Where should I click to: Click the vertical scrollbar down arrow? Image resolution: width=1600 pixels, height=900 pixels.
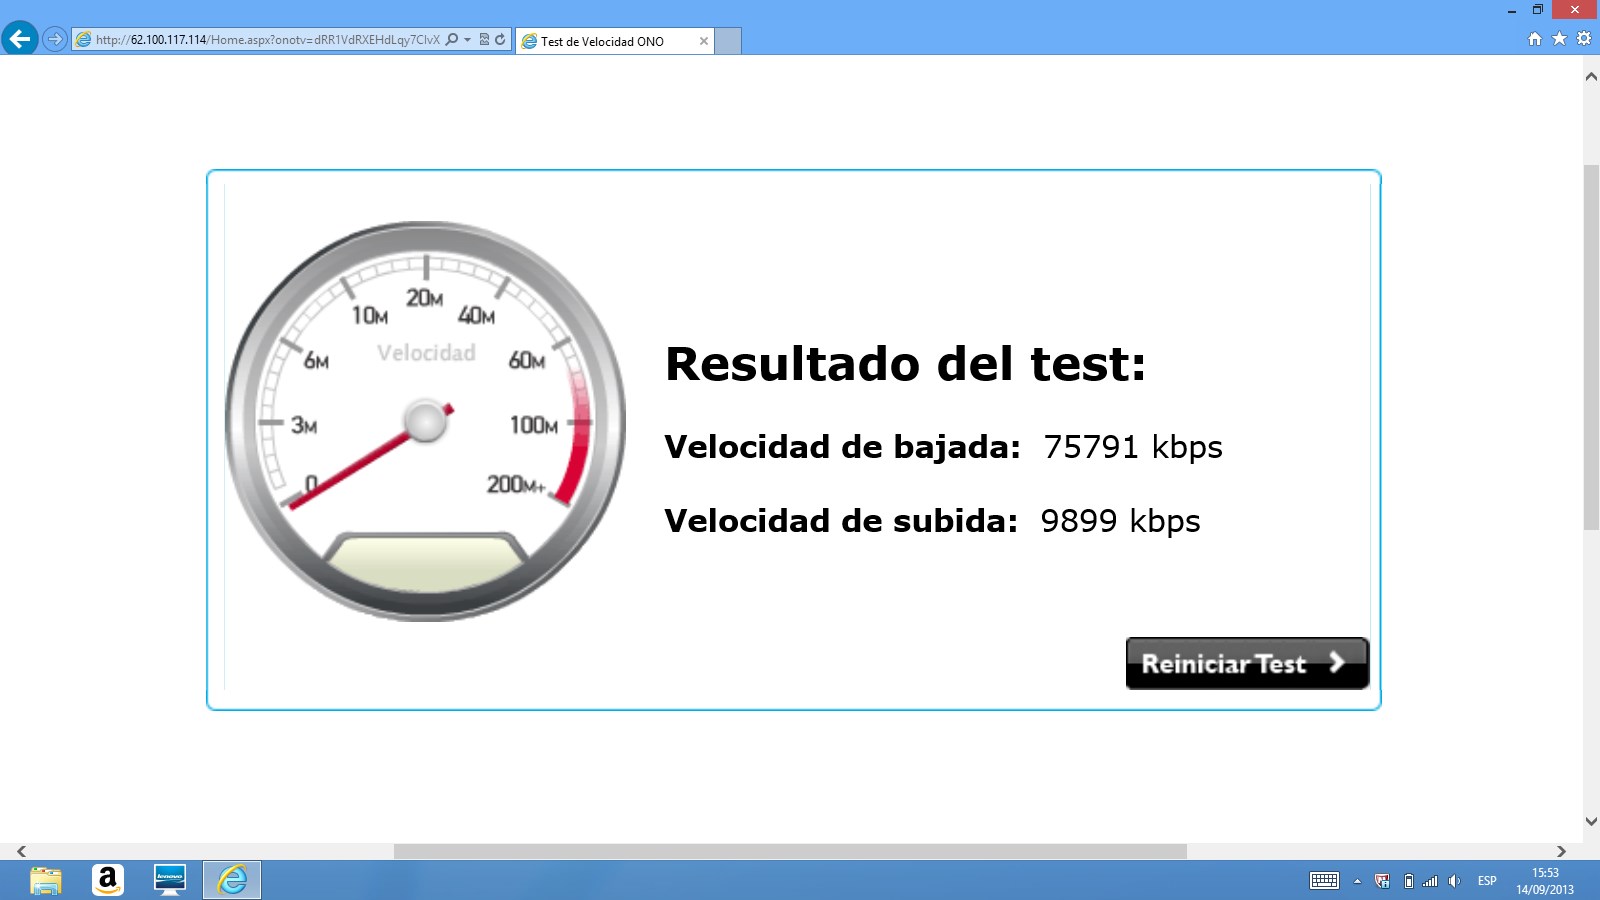tap(1591, 822)
